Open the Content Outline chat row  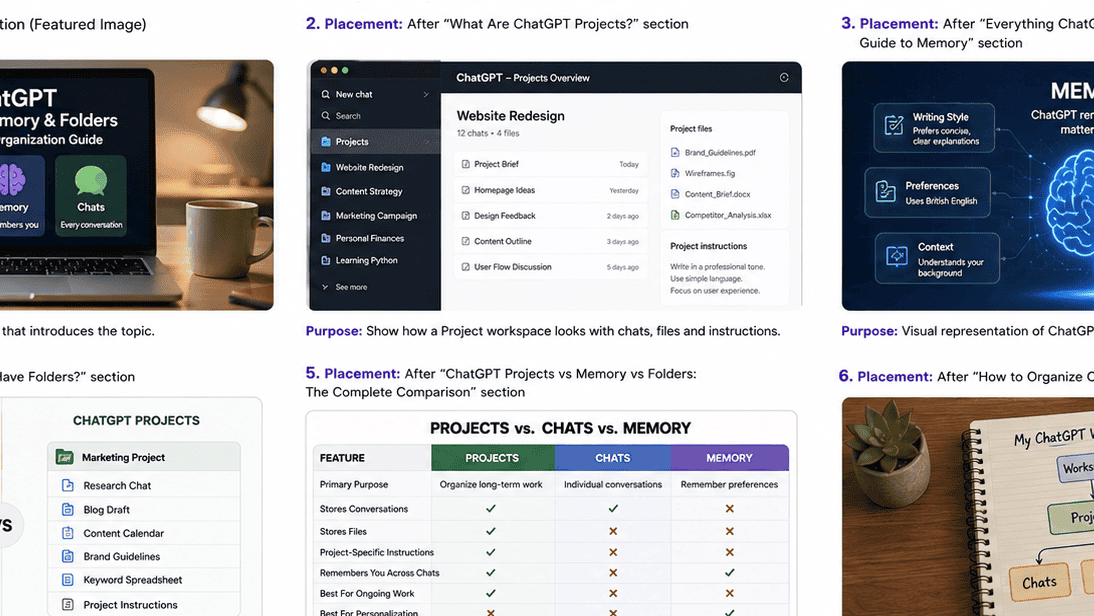coord(550,241)
